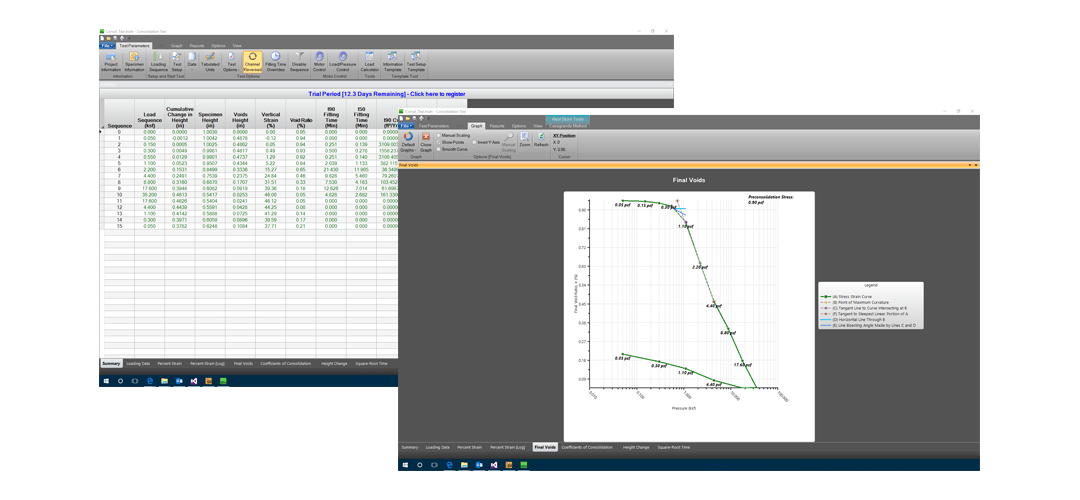Image resolution: width=1080 pixels, height=500 pixels.
Task: Switch to Reports ribbon tab in front window
Action: [x=497, y=126]
